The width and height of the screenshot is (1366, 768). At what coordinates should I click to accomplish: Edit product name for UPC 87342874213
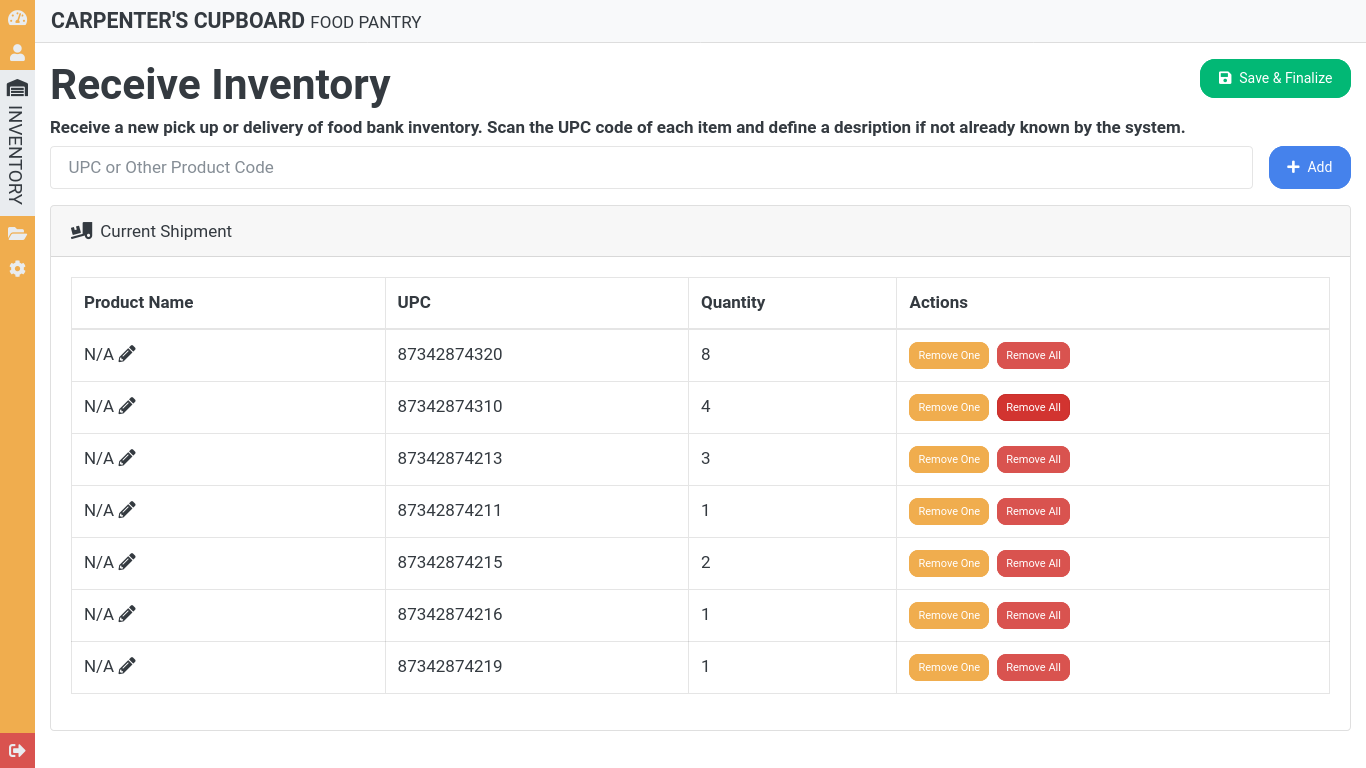[127, 457]
